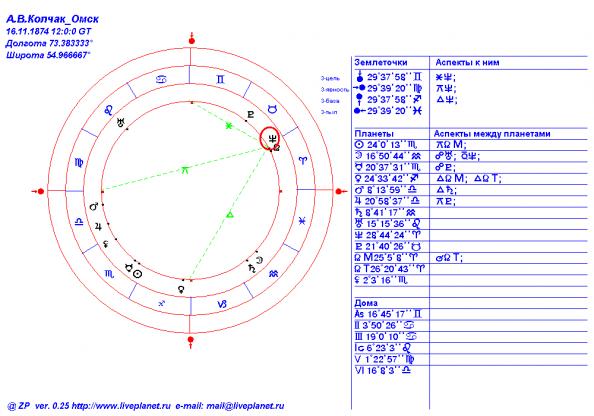Click the Землеточки table header
Viewport: 594px width, 416px height.
[x=381, y=63]
